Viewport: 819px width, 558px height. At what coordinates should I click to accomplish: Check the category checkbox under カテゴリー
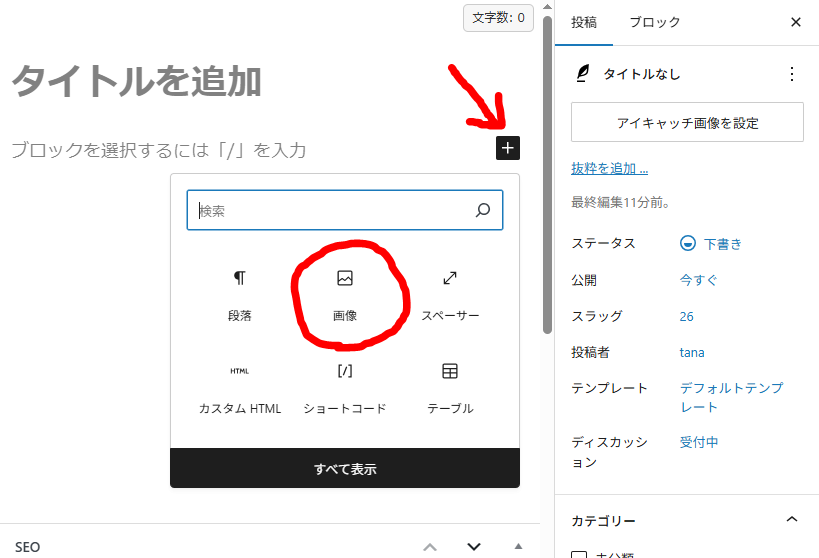click(x=579, y=553)
